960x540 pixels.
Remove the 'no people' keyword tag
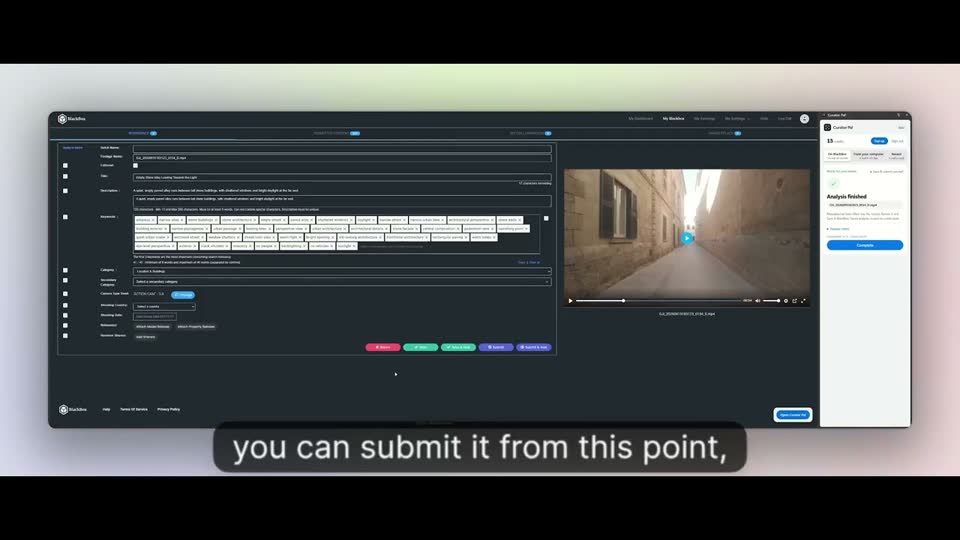(x=276, y=246)
